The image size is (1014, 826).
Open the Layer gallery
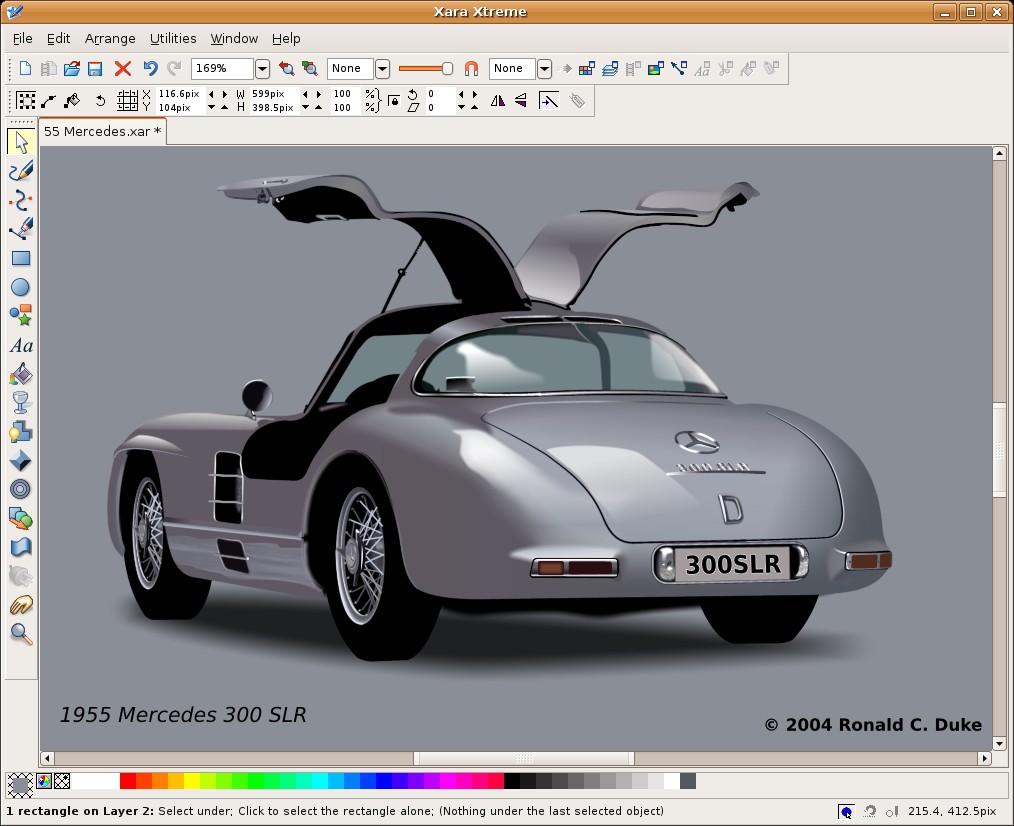pos(610,68)
